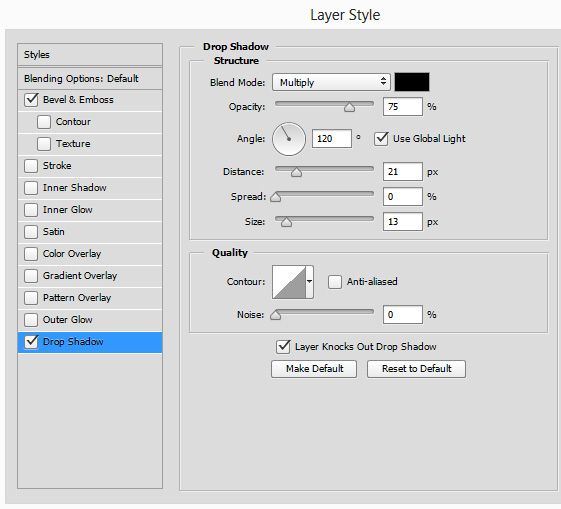Enable the Anti-aliased checkbox
Viewport: 561px width, 509px height.
(x=335, y=282)
